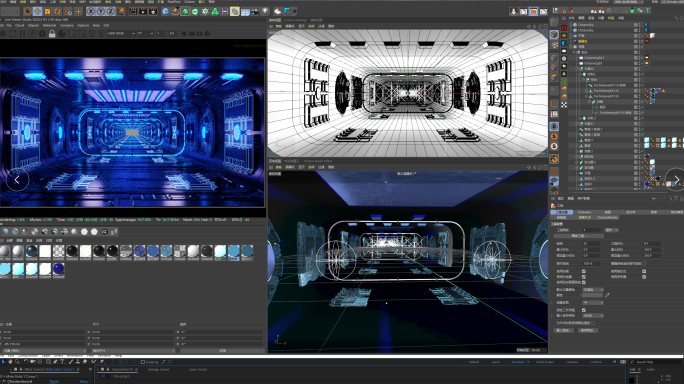Click the Scale Project button

click(578, 236)
